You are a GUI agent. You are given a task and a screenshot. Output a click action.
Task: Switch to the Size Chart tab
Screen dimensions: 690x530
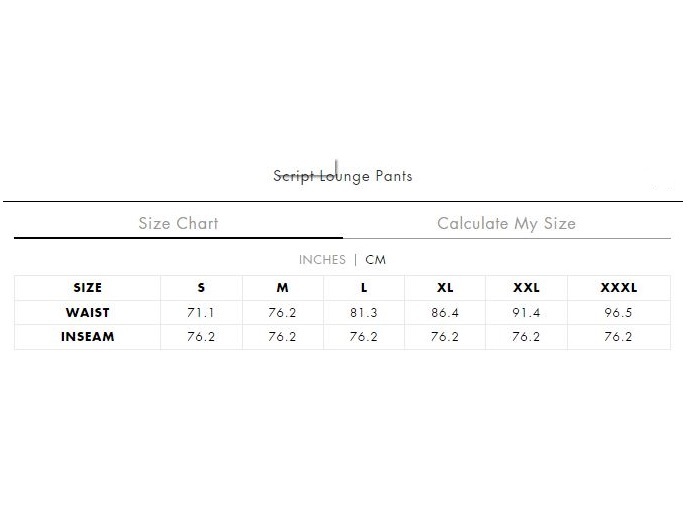178,223
